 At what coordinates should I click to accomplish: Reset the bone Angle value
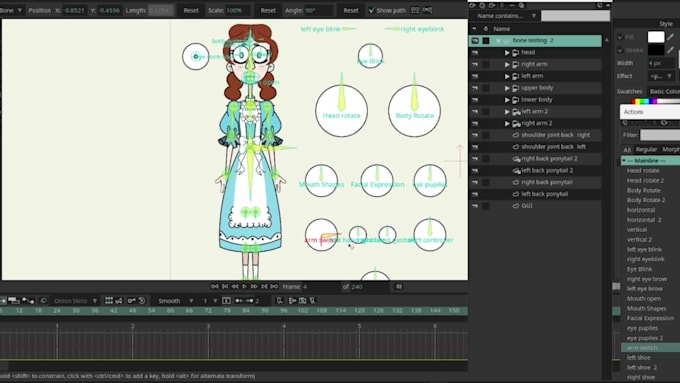[x=351, y=10]
